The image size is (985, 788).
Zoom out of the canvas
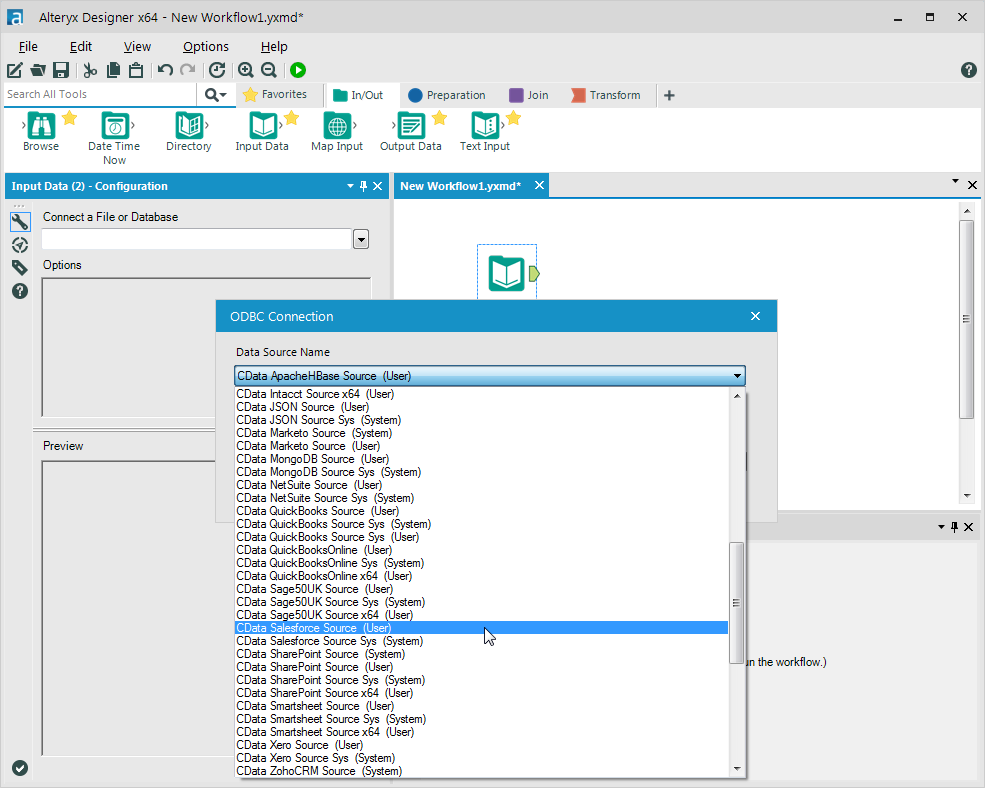point(269,70)
